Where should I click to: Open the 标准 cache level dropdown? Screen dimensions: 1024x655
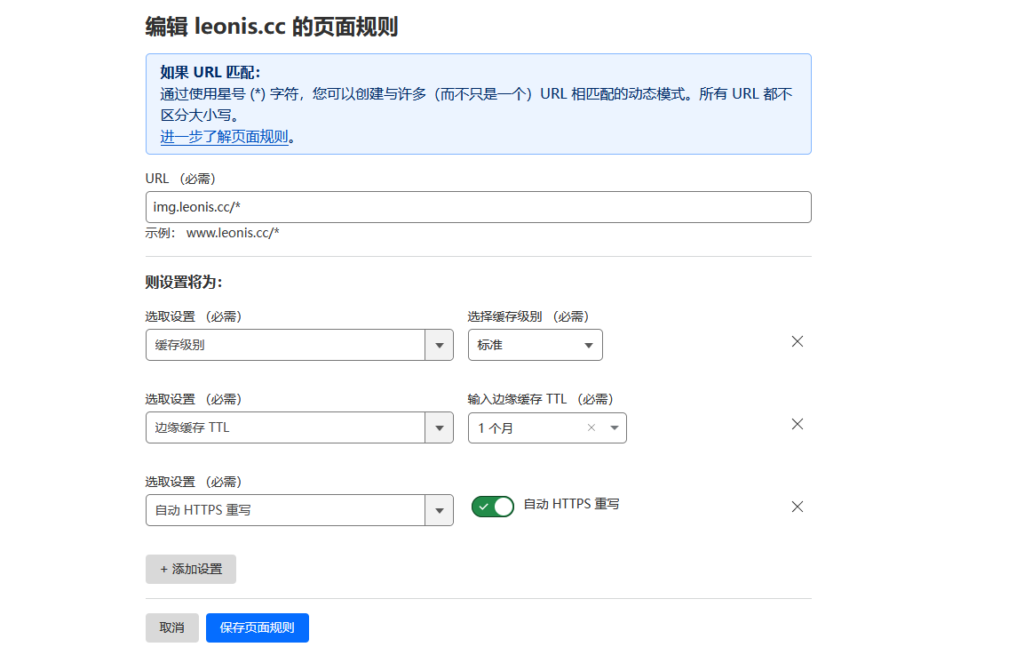coord(534,346)
